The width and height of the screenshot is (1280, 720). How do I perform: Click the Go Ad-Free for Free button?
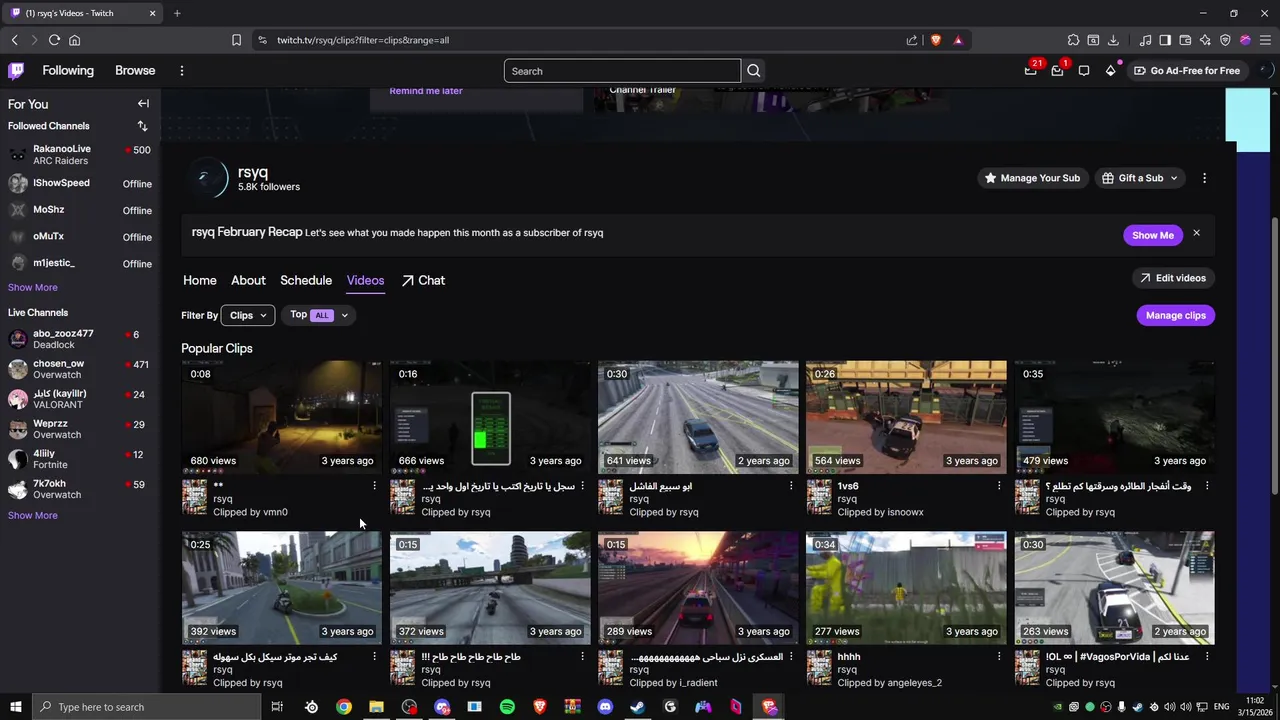[x=1187, y=71]
